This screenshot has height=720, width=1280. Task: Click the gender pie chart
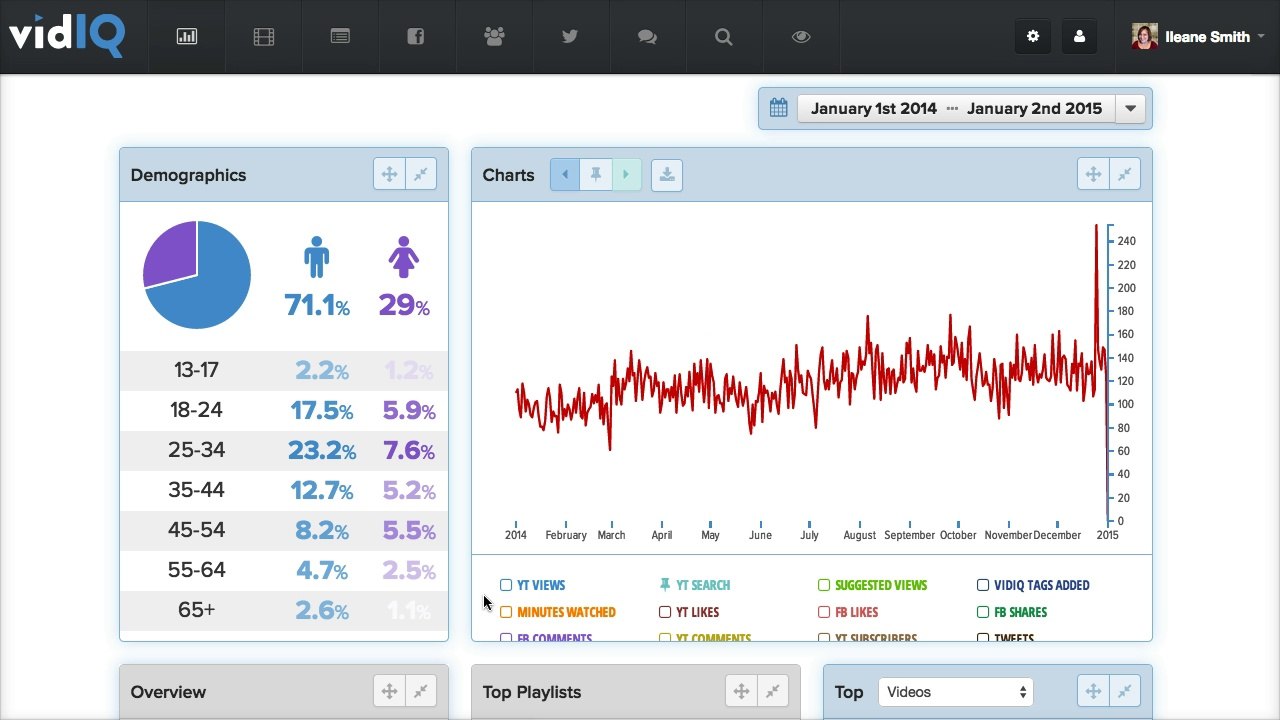coord(197,274)
